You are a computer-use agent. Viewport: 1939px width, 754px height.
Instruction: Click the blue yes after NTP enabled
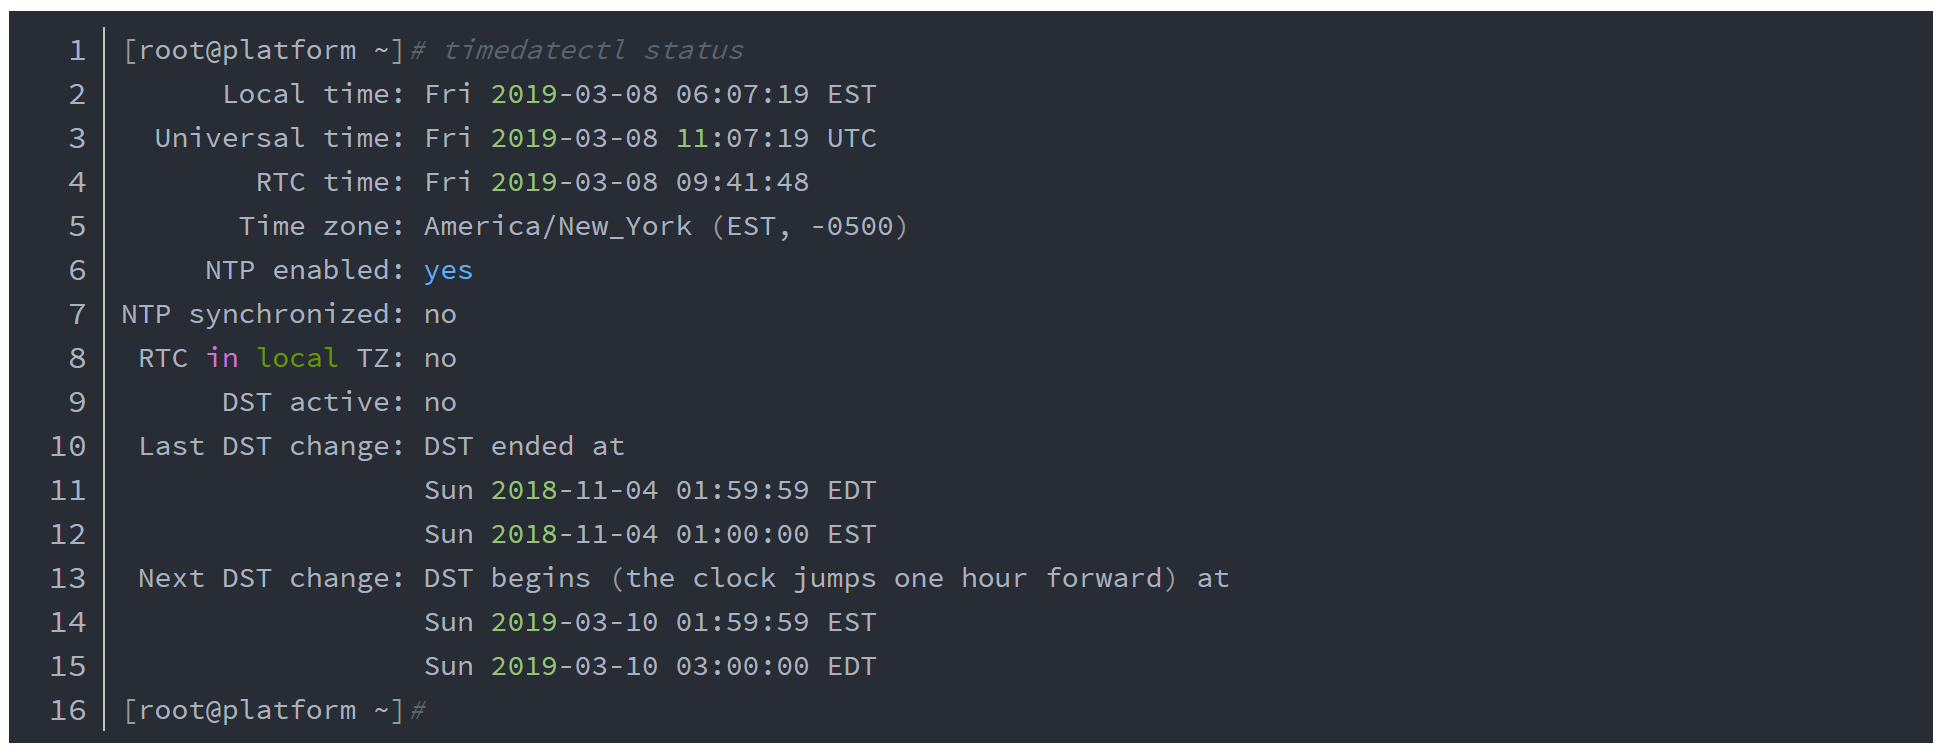pos(447,270)
